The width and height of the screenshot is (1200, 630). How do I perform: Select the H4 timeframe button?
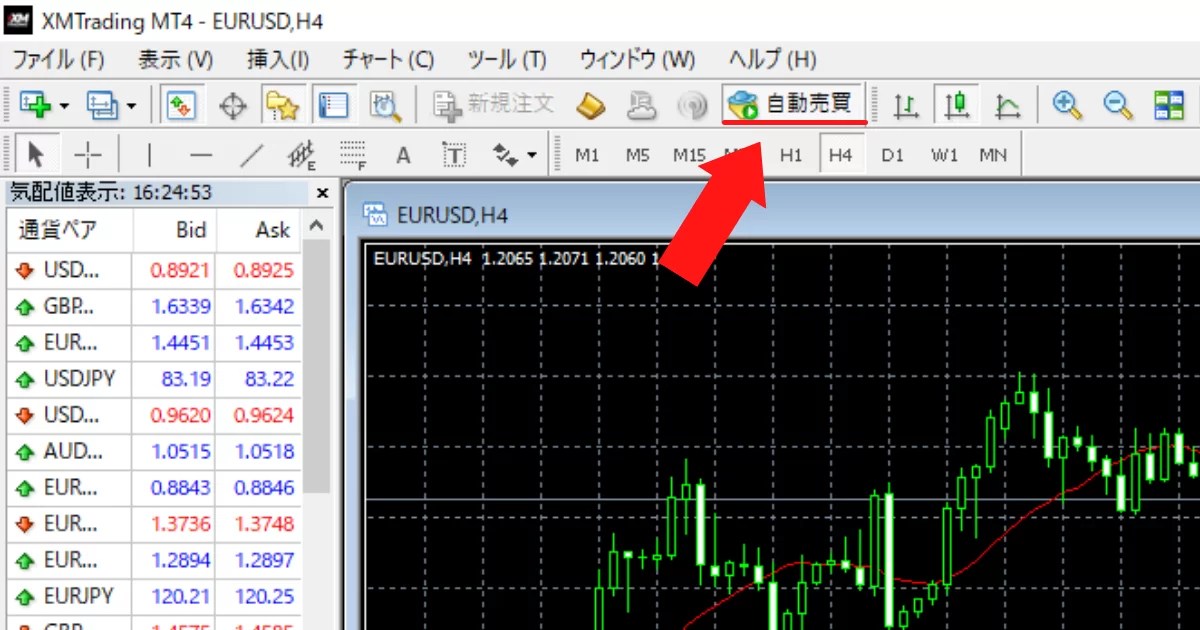pos(841,155)
